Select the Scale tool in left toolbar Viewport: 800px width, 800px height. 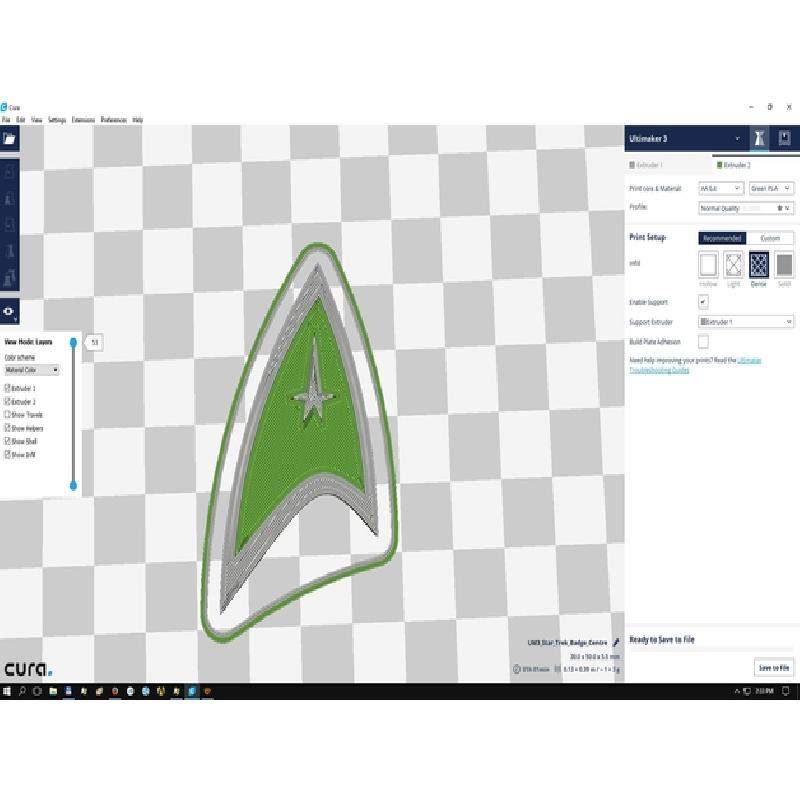(x=9, y=199)
